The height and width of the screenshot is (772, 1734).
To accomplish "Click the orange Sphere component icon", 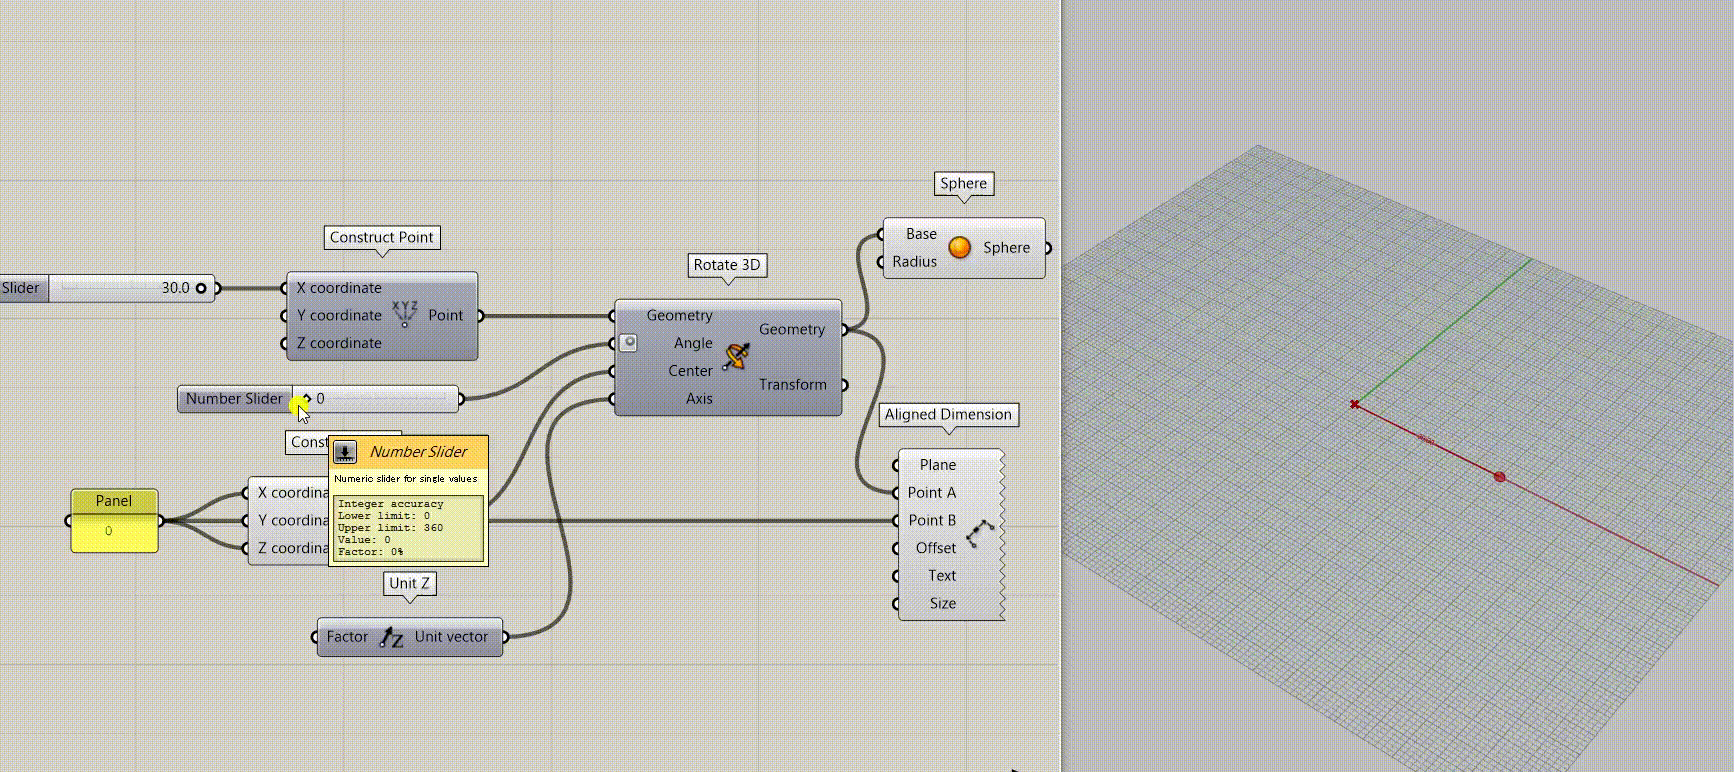I will click(960, 248).
